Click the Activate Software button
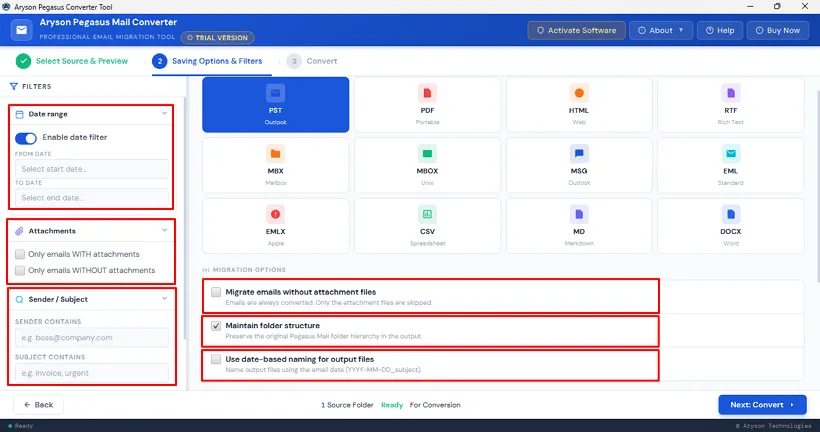The height and width of the screenshot is (432, 820). click(x=576, y=30)
